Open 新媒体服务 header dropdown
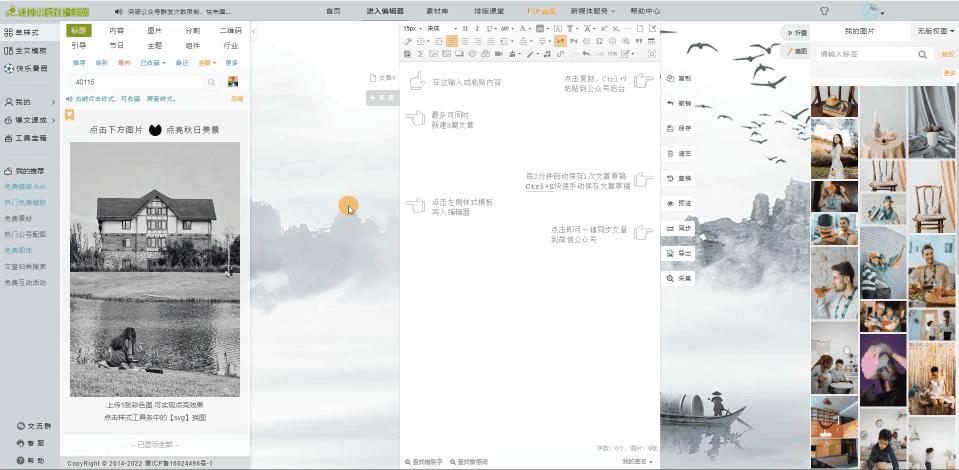 tap(592, 11)
